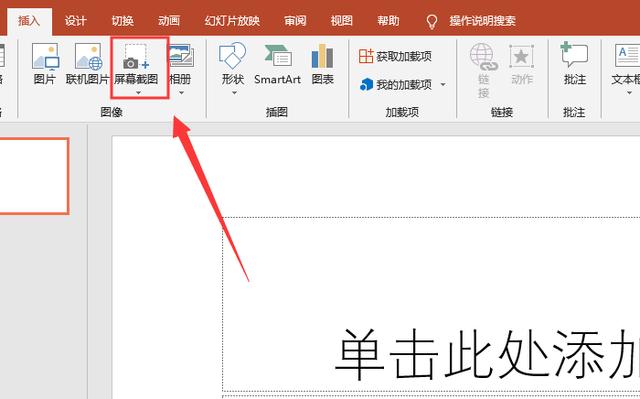Switch to the Insert (插入) tab
This screenshot has height=399, width=640.
click(29, 21)
